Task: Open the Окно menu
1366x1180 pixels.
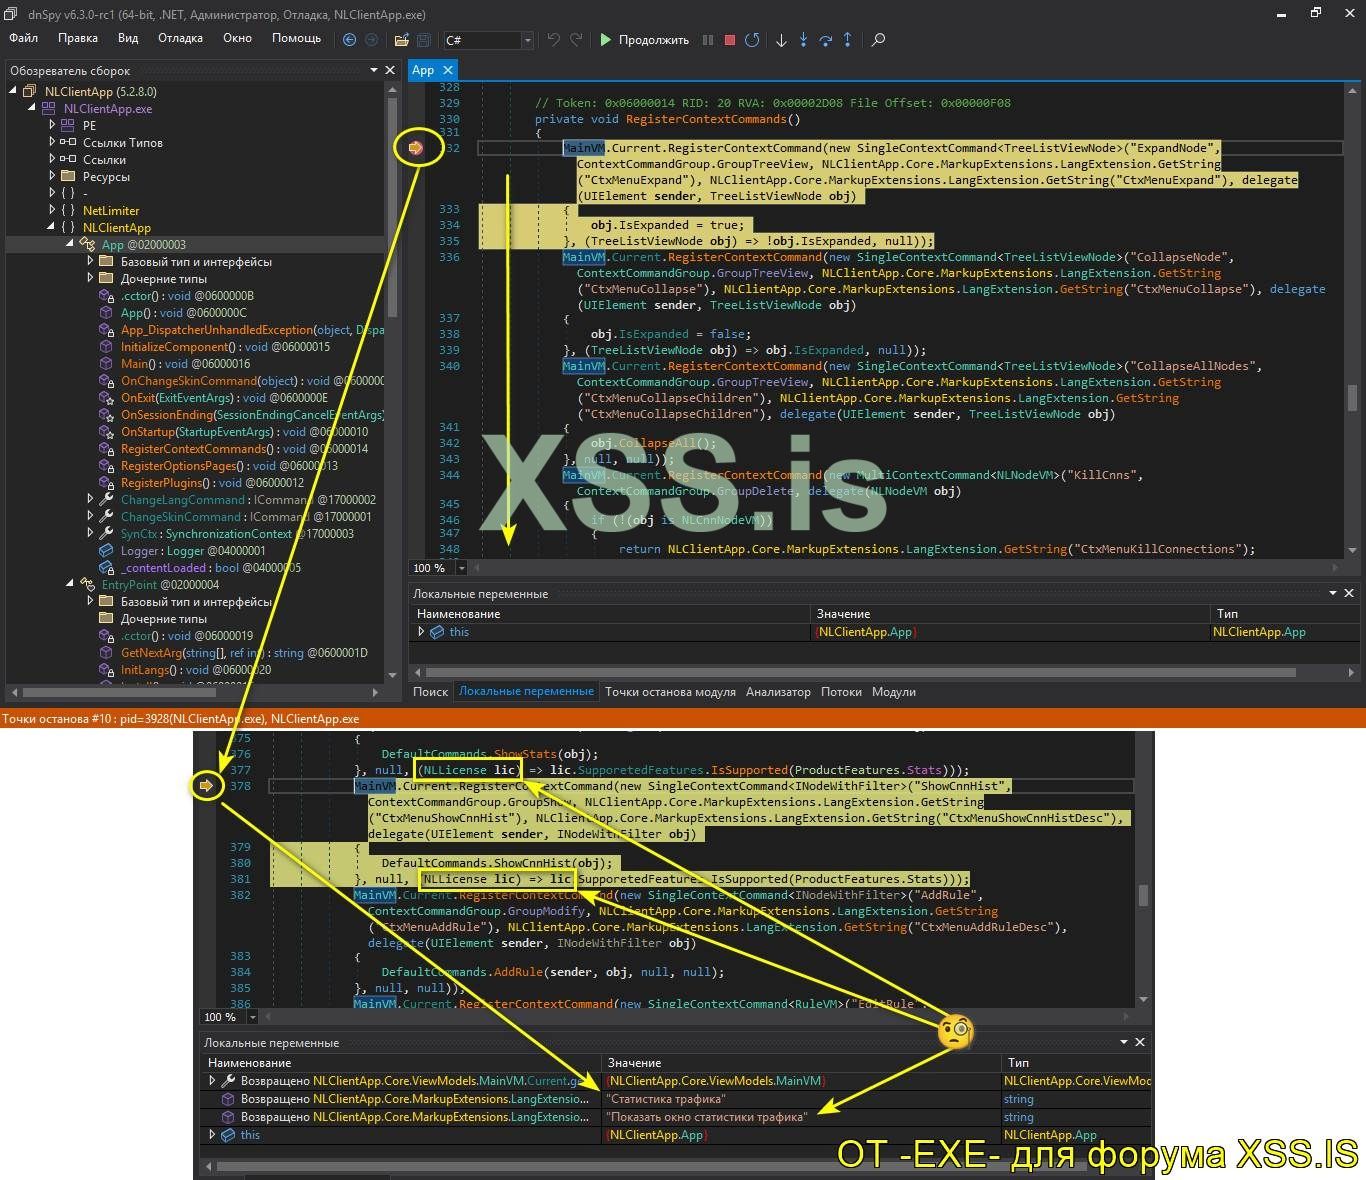Action: tap(237, 38)
